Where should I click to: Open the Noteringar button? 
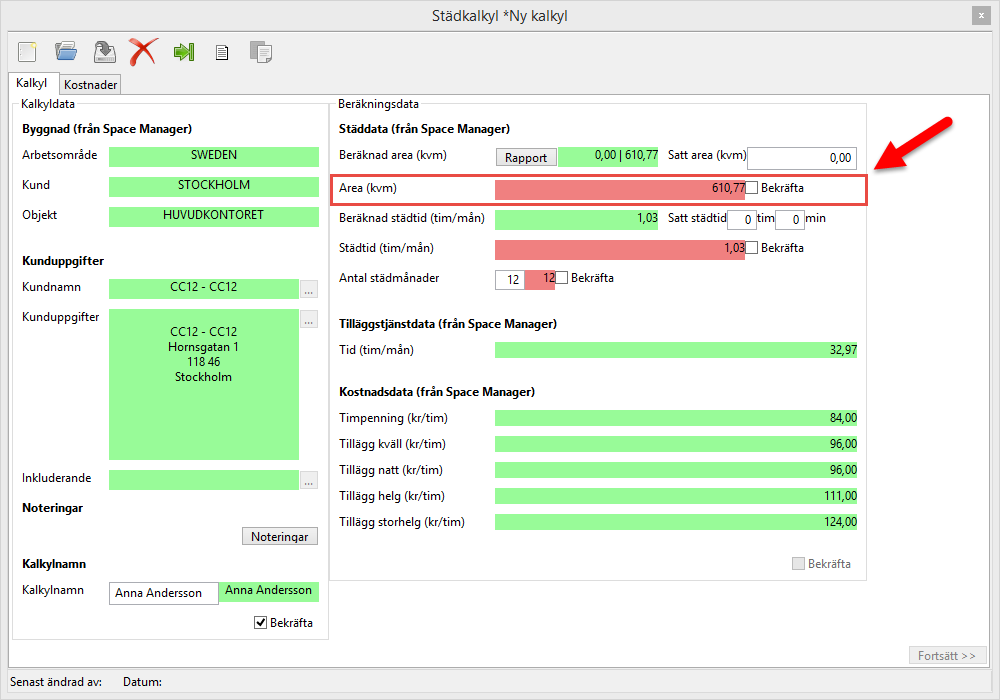click(x=280, y=537)
